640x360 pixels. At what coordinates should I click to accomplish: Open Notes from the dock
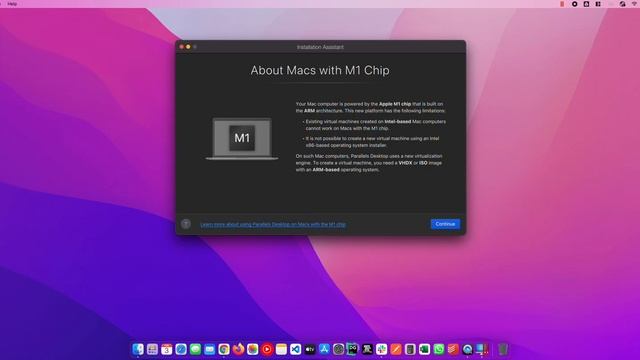click(281, 349)
